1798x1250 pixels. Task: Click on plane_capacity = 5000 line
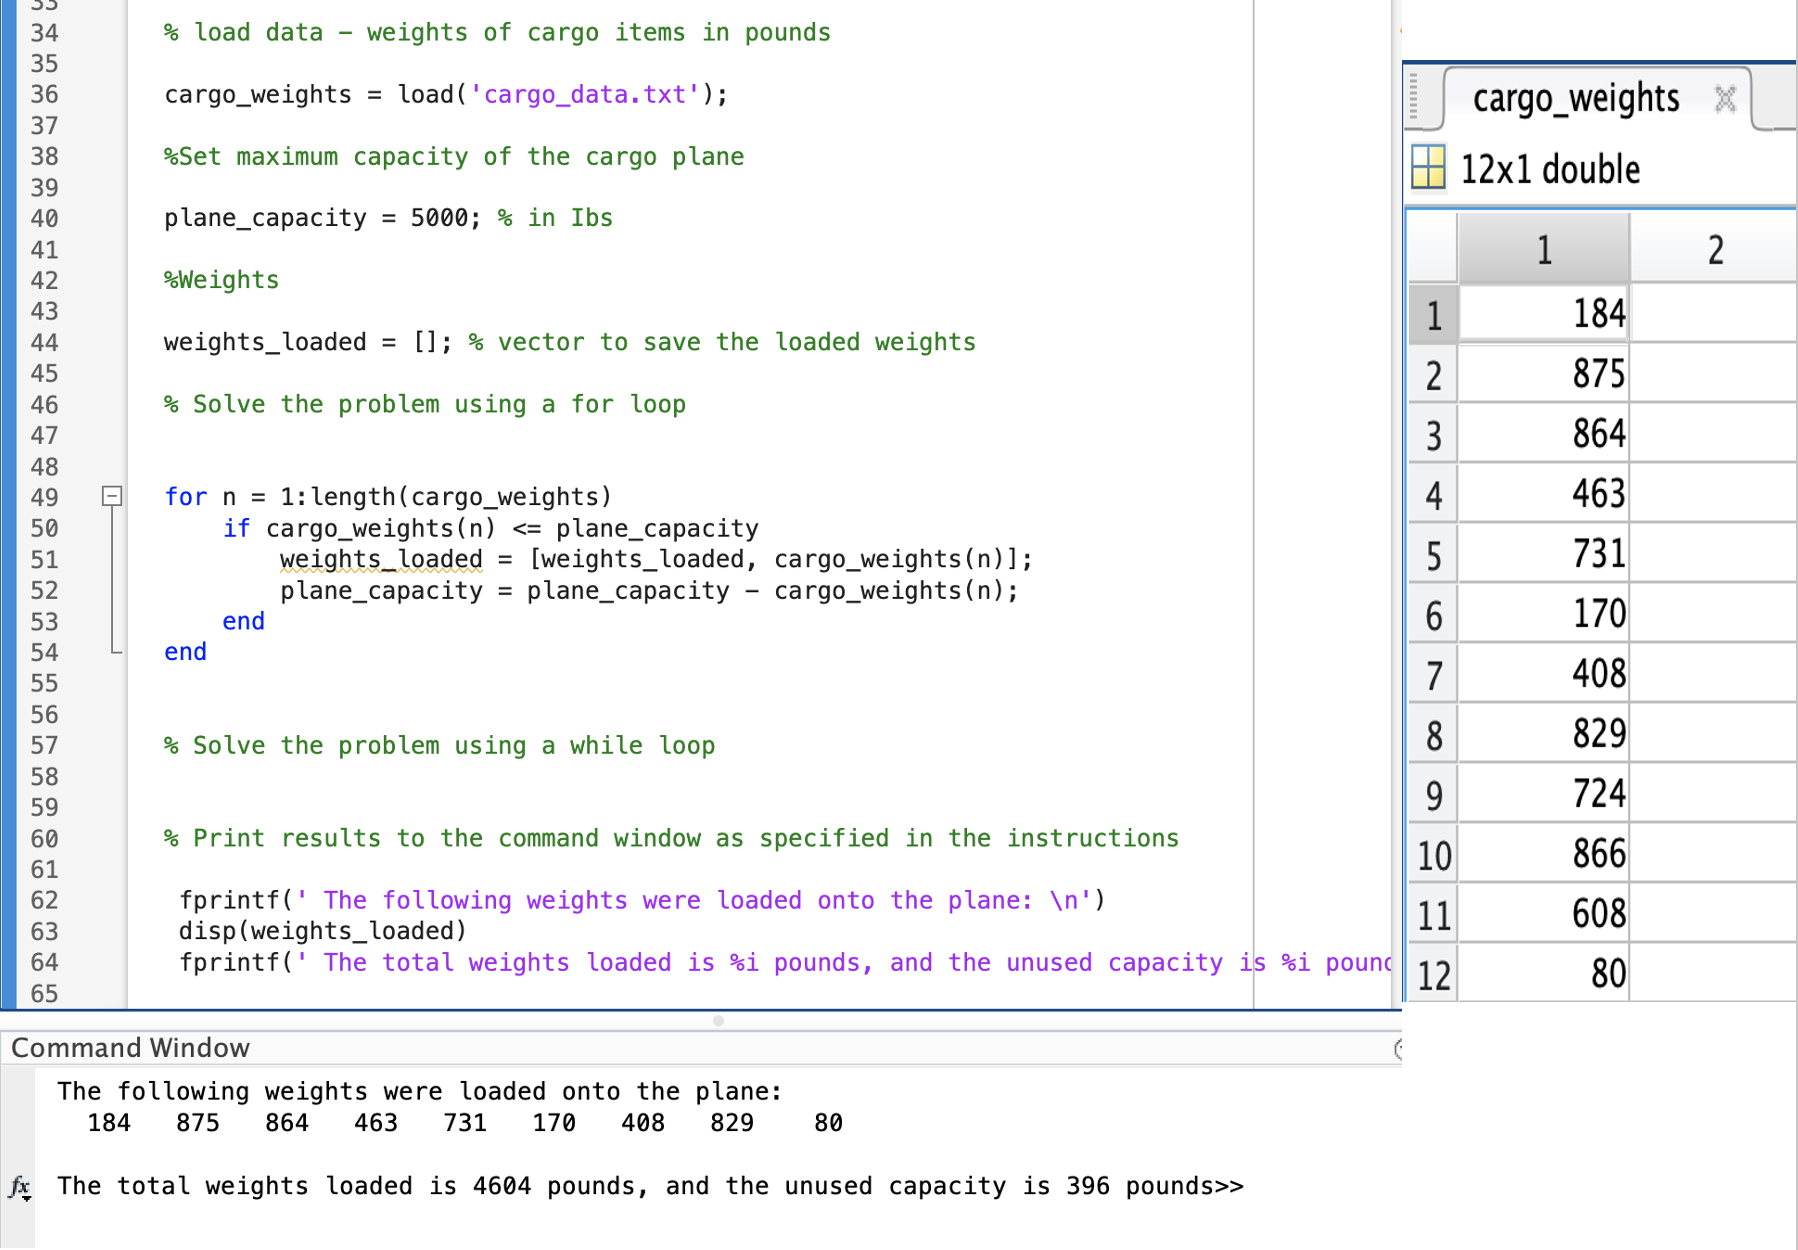point(388,218)
